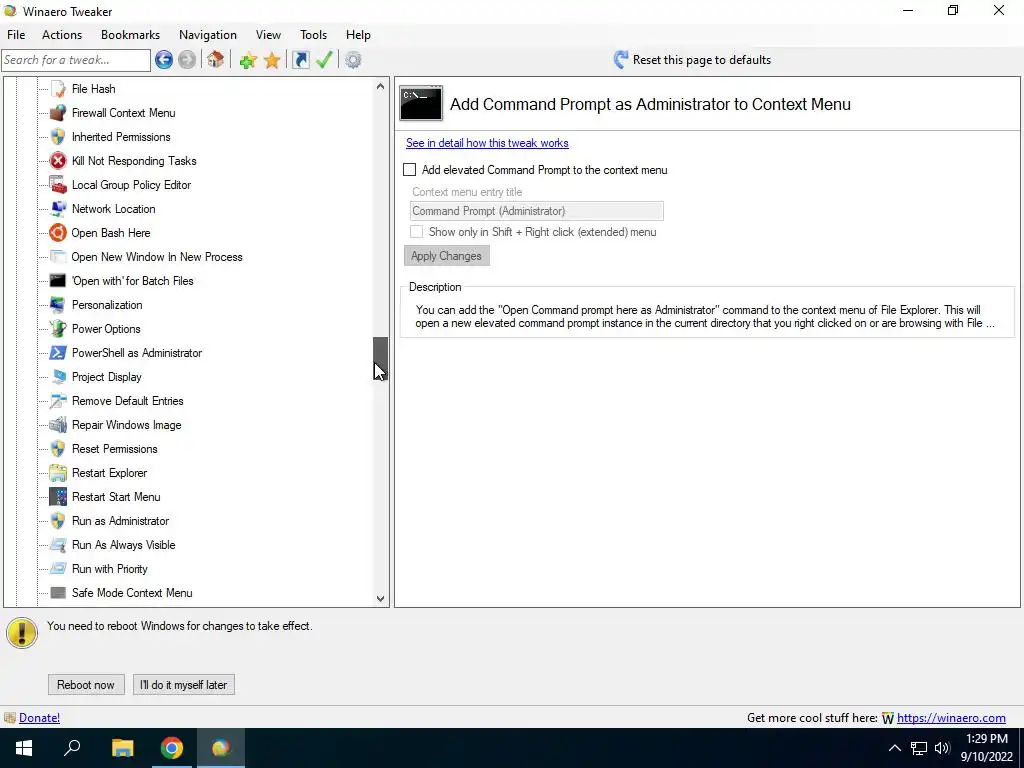1024x768 pixels.
Task: Open the Help menu
Action: (x=358, y=35)
